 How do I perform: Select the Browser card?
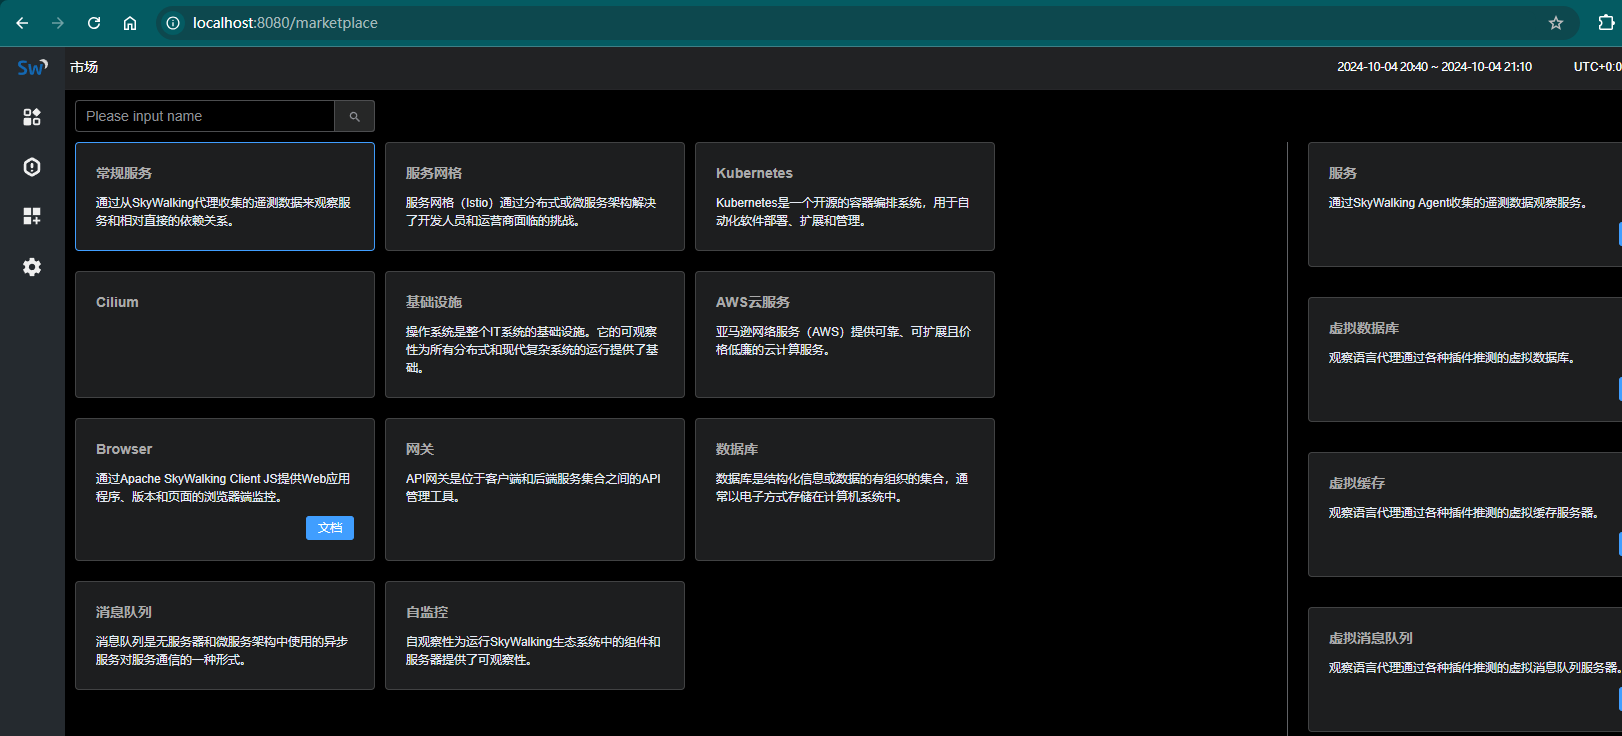pyautogui.click(x=225, y=489)
